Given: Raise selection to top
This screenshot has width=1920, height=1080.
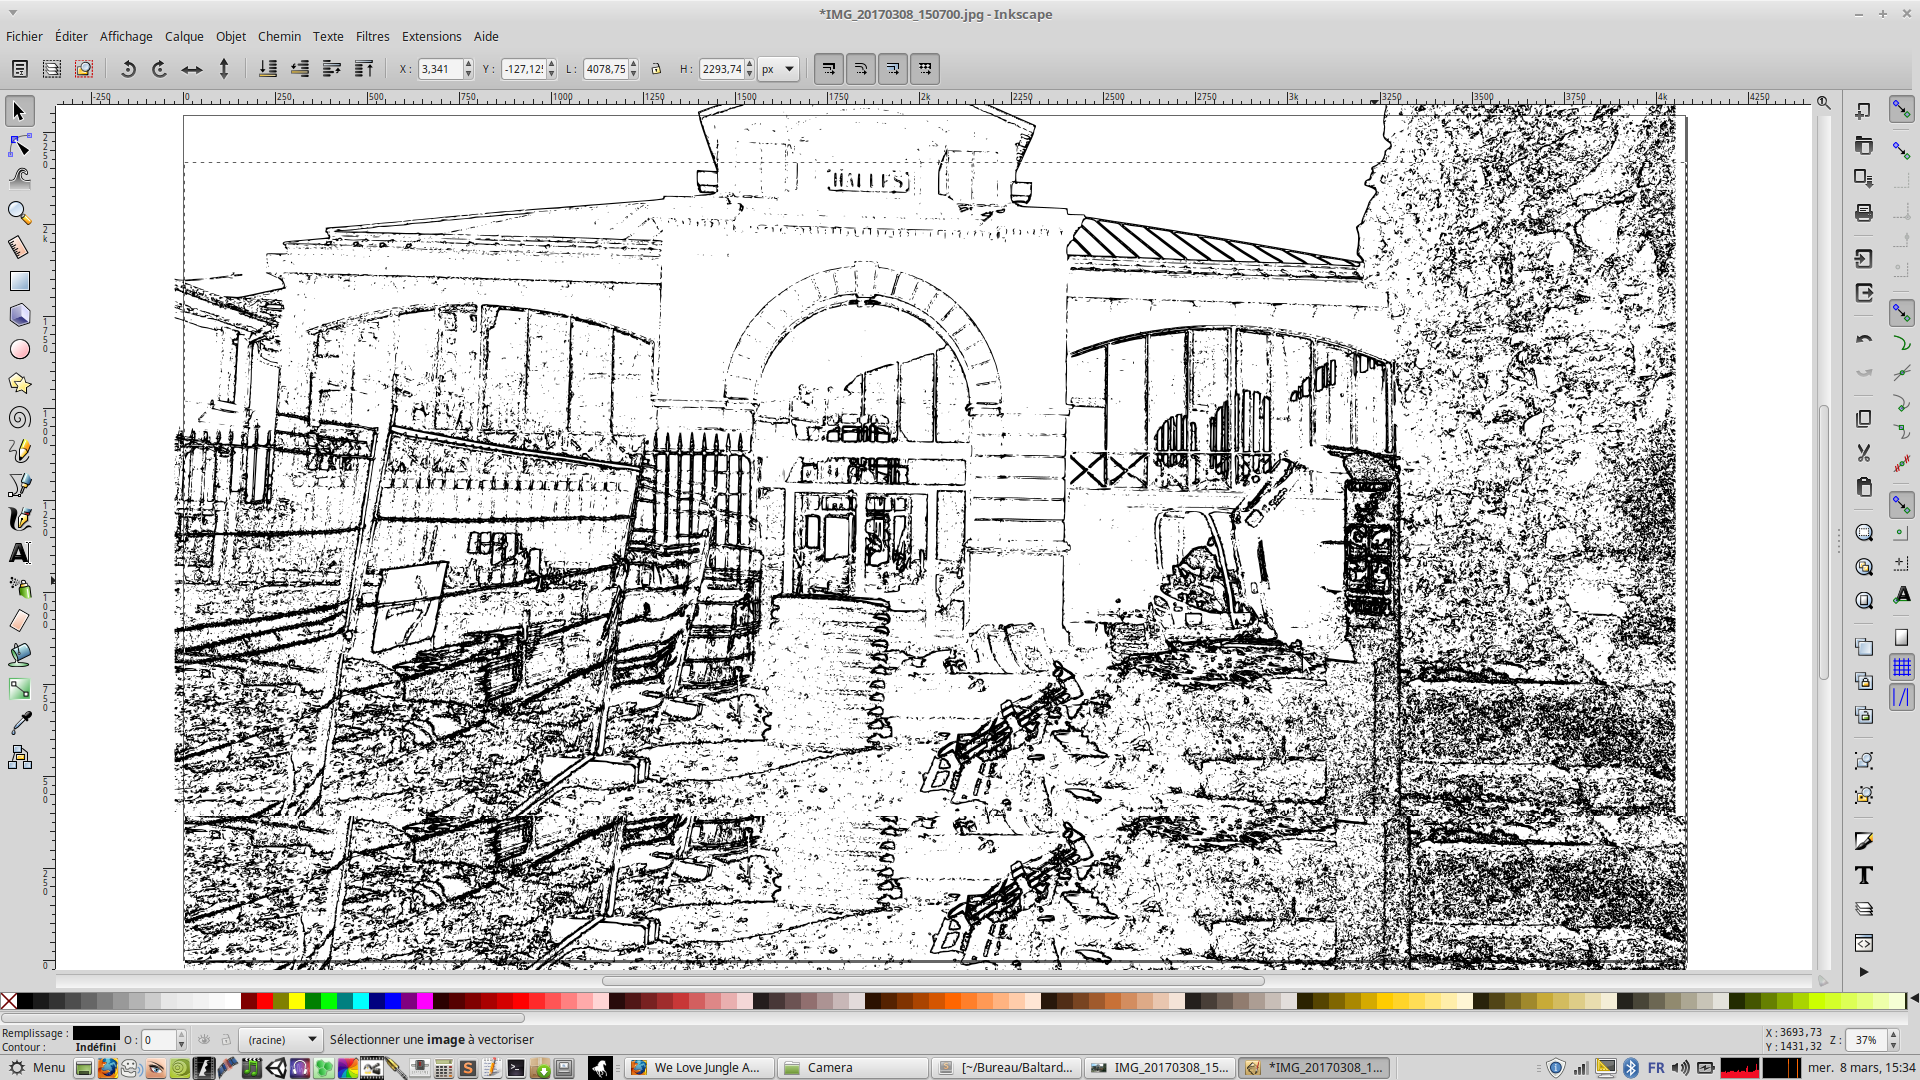Looking at the screenshot, I should [x=364, y=69].
